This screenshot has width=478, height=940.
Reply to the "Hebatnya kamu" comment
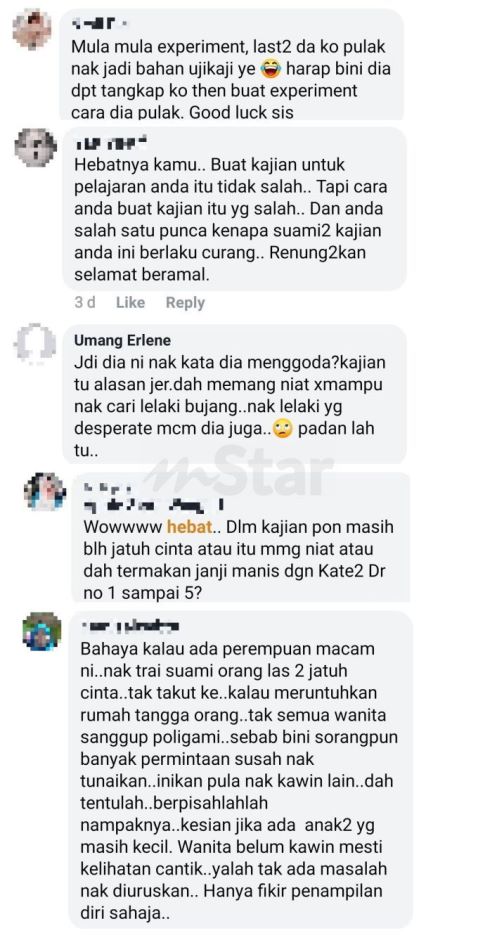tap(185, 303)
